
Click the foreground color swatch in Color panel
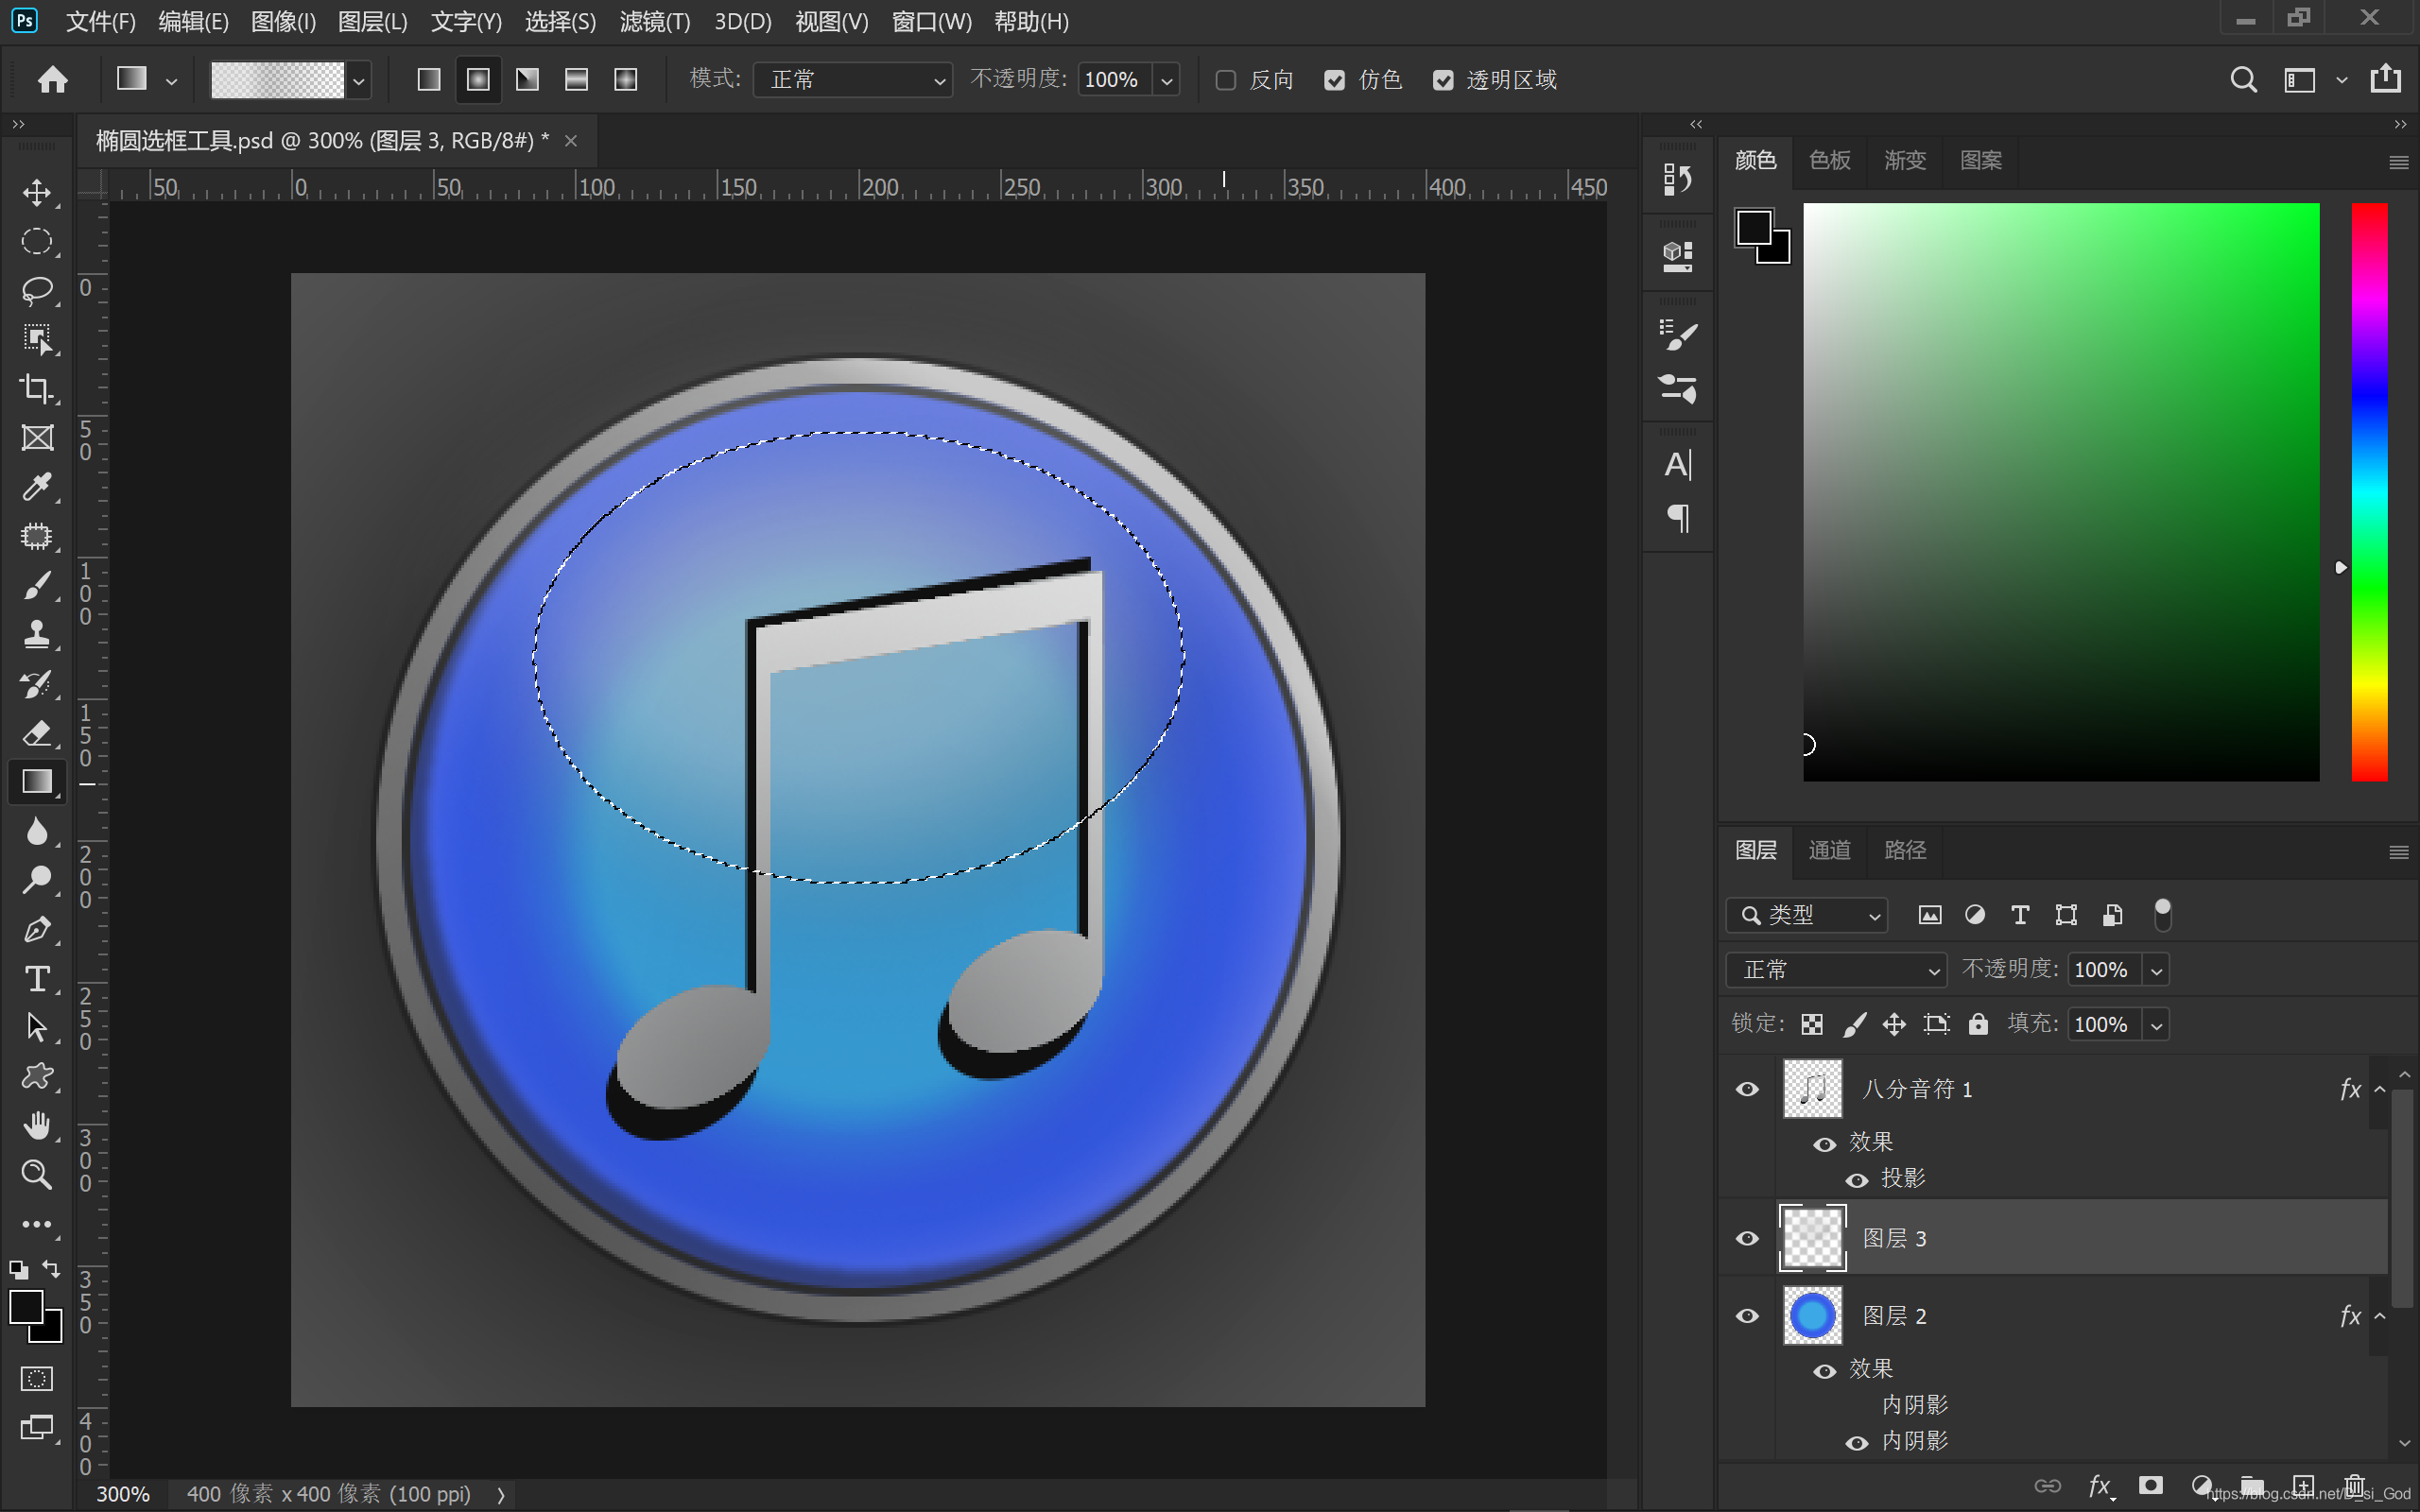[x=1754, y=228]
